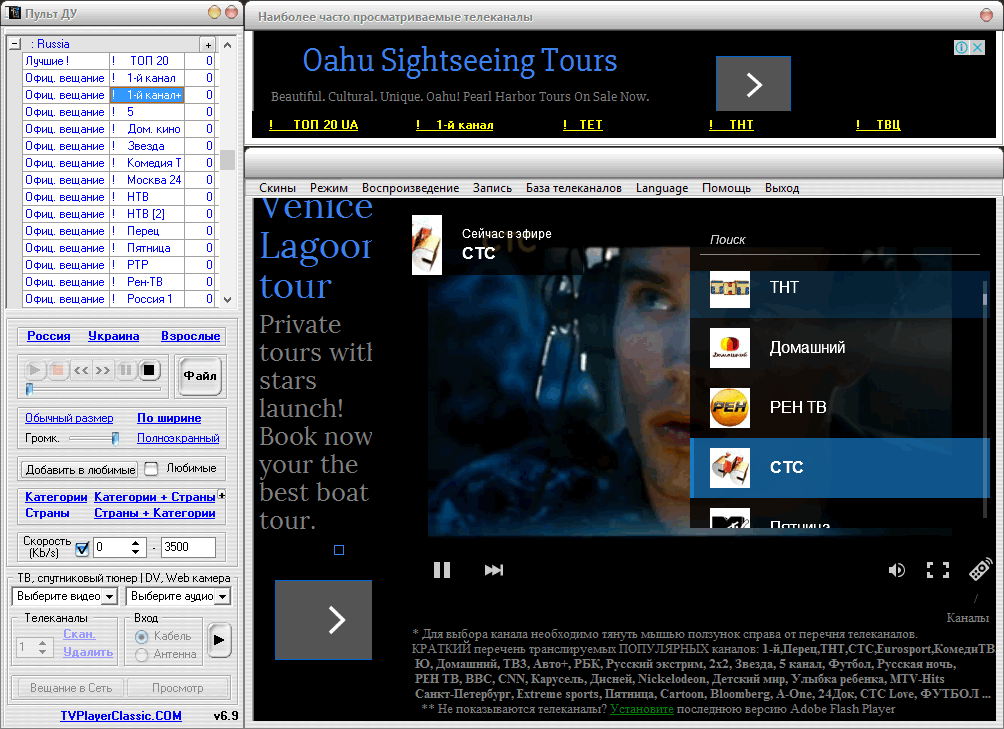Open the Помощь menu

[x=726, y=188]
